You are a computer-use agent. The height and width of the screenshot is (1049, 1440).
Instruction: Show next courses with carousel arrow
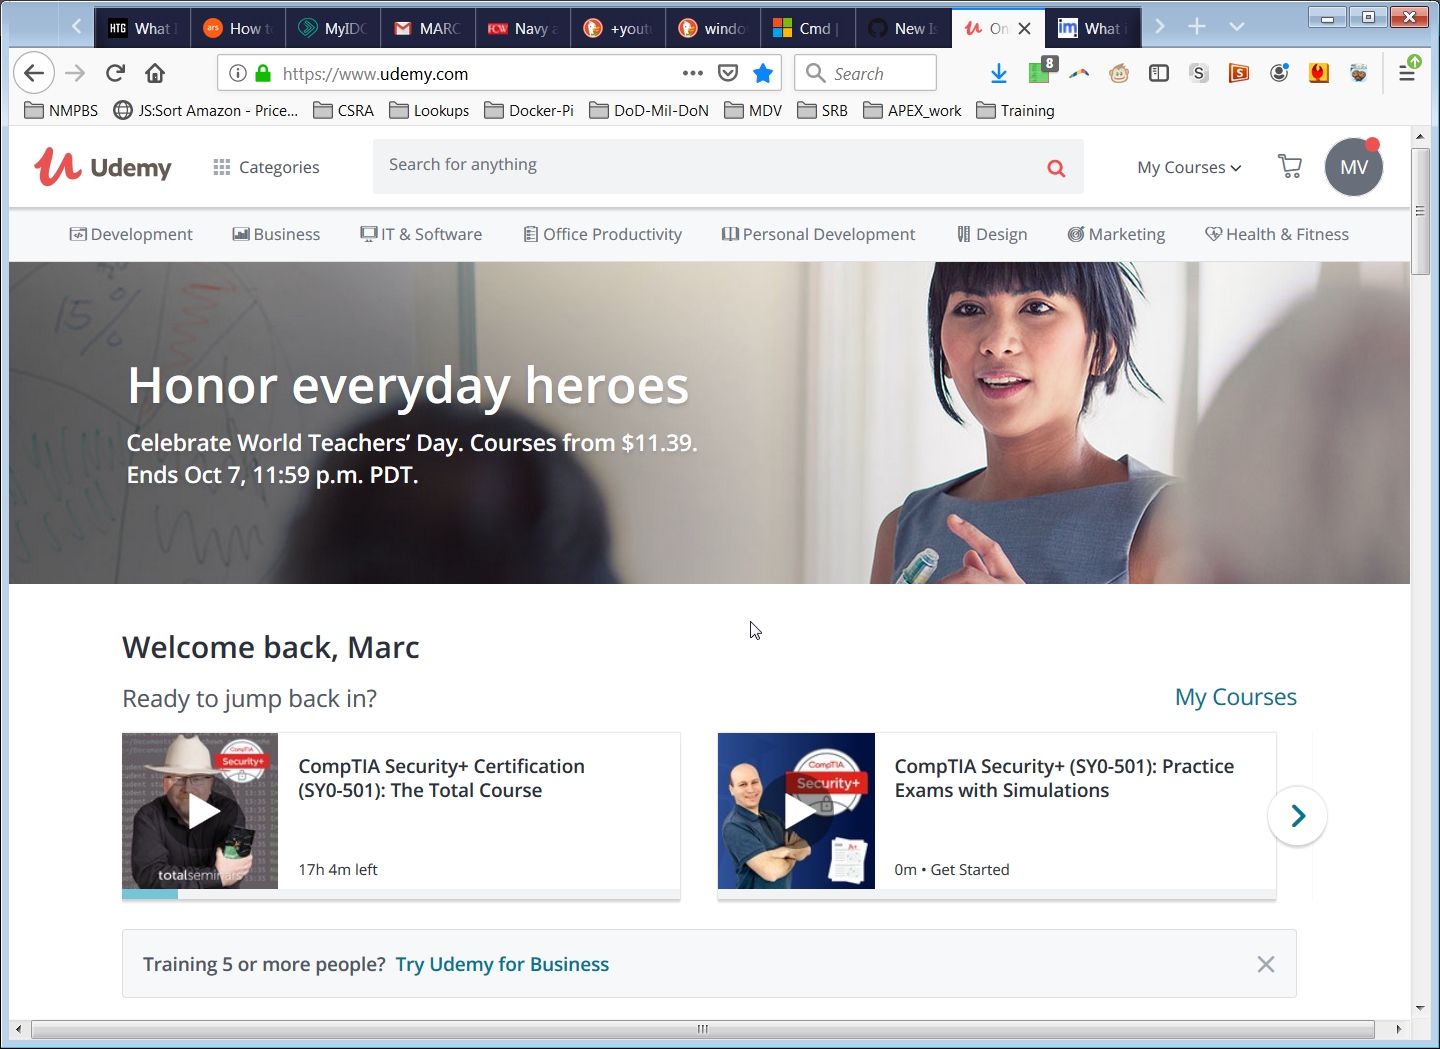coord(1297,816)
